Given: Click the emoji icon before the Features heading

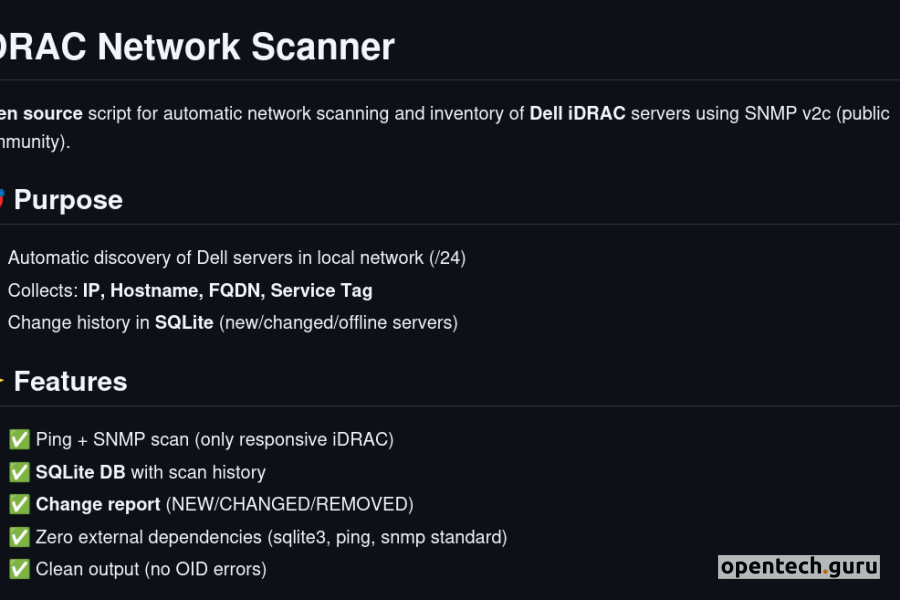Looking at the screenshot, I should [3, 381].
